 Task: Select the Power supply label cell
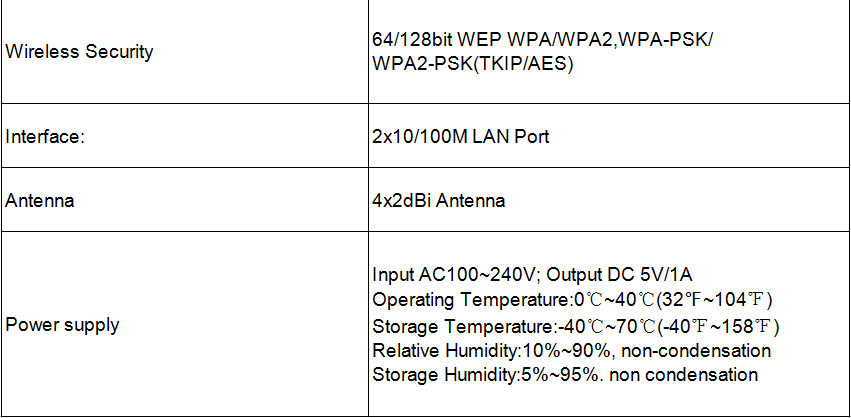click(185, 324)
